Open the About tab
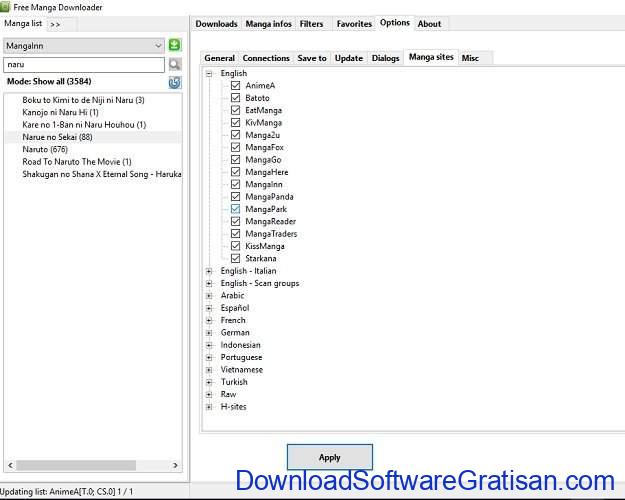Image resolution: width=625 pixels, height=500 pixels. click(x=429, y=24)
